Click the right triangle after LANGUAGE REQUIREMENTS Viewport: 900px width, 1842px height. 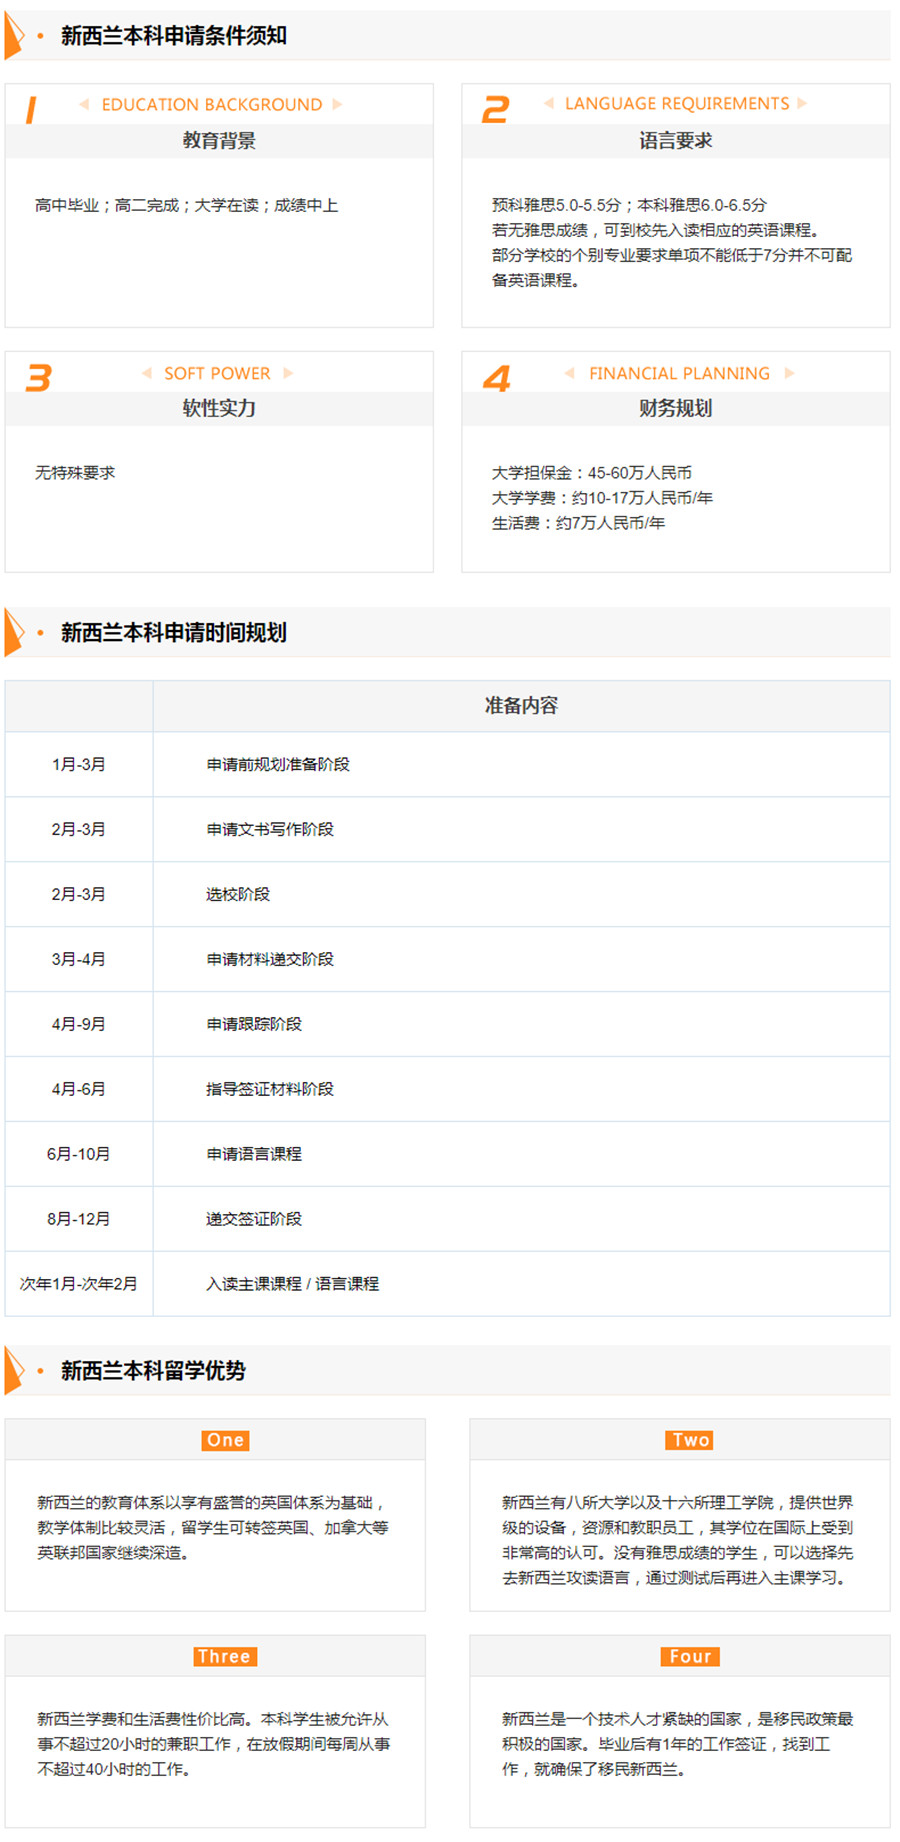[x=802, y=104]
